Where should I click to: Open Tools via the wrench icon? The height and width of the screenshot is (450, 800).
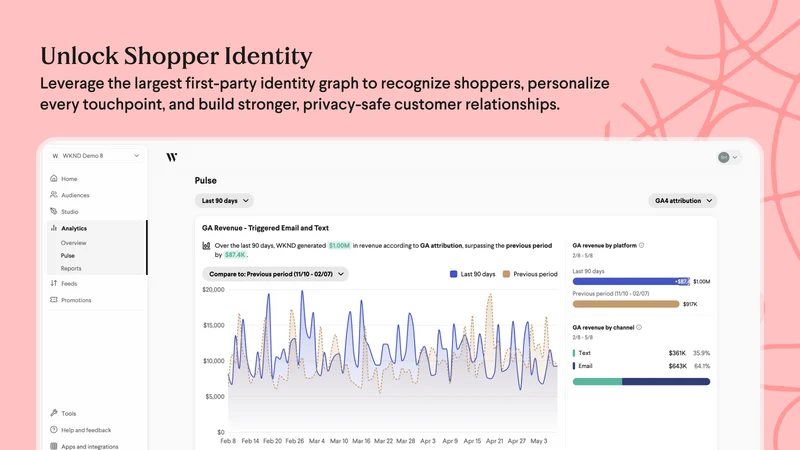(54, 413)
